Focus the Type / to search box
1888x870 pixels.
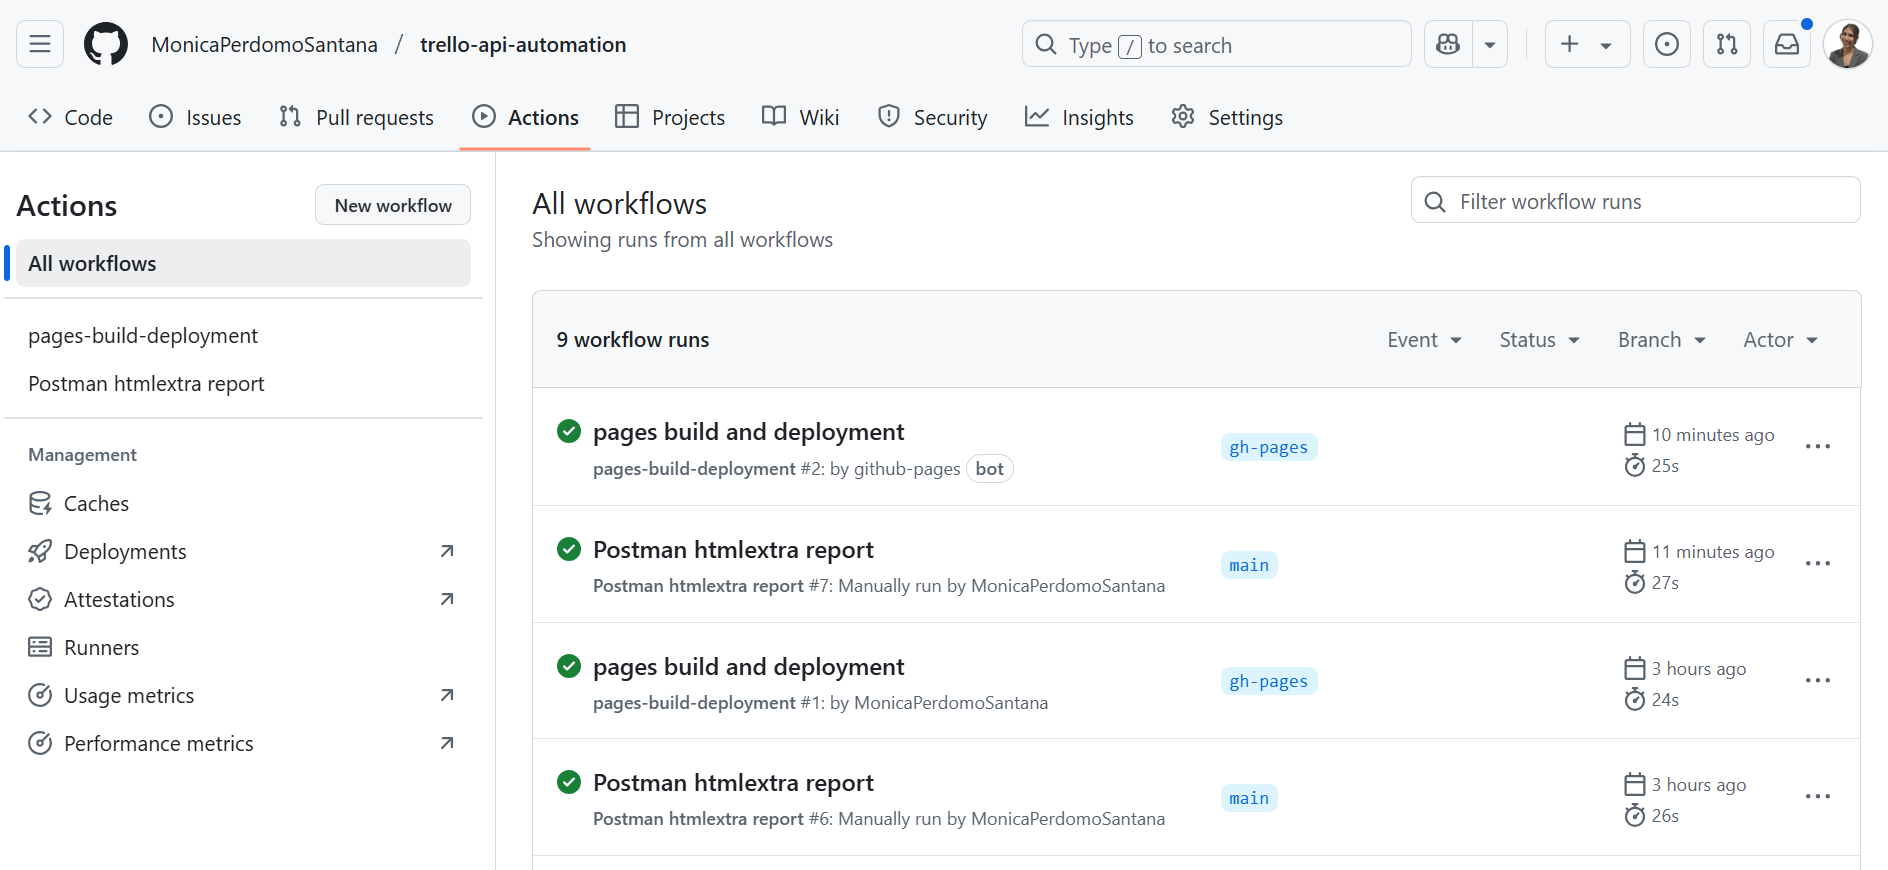click(x=1216, y=44)
